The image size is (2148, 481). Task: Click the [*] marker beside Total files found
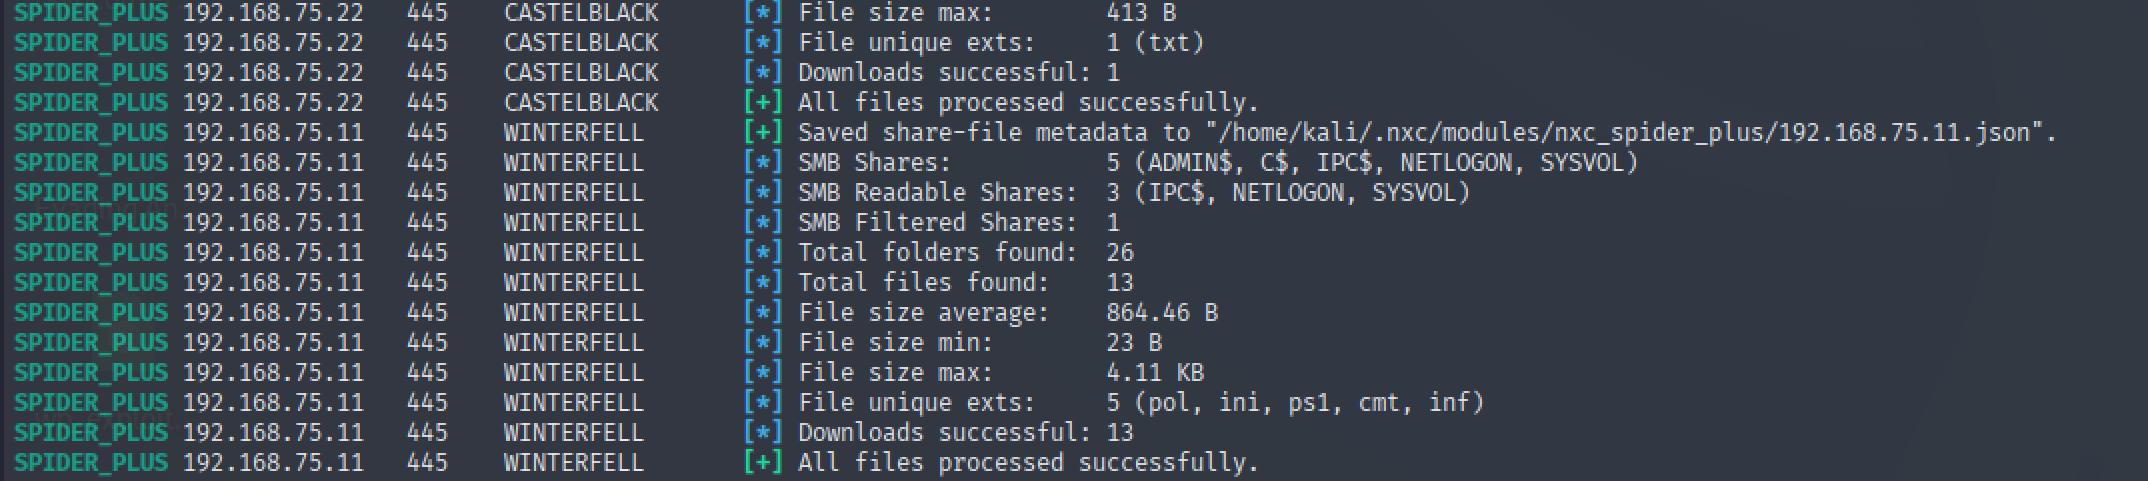762,283
